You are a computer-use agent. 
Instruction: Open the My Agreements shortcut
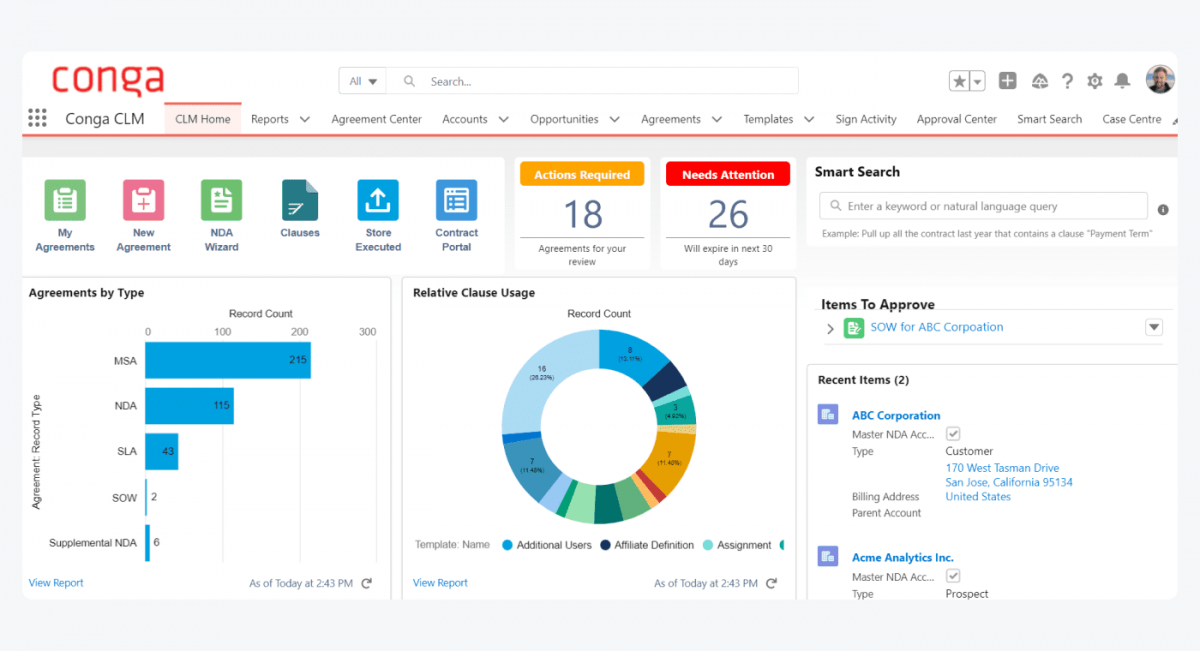coord(64,198)
